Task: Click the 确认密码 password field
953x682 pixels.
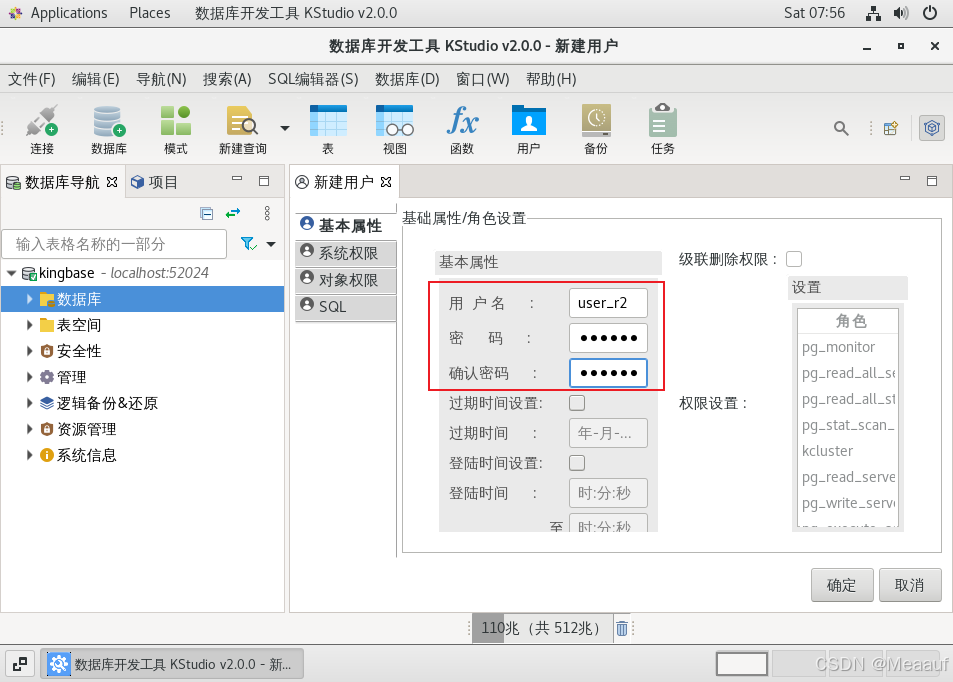Action: (608, 373)
